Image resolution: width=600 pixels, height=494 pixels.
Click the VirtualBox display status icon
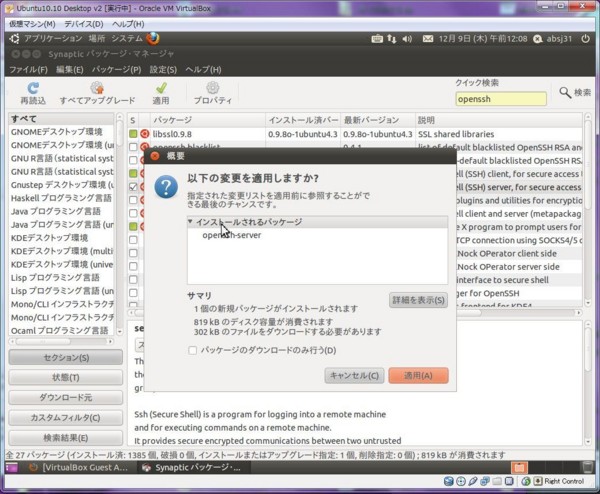click(x=509, y=481)
